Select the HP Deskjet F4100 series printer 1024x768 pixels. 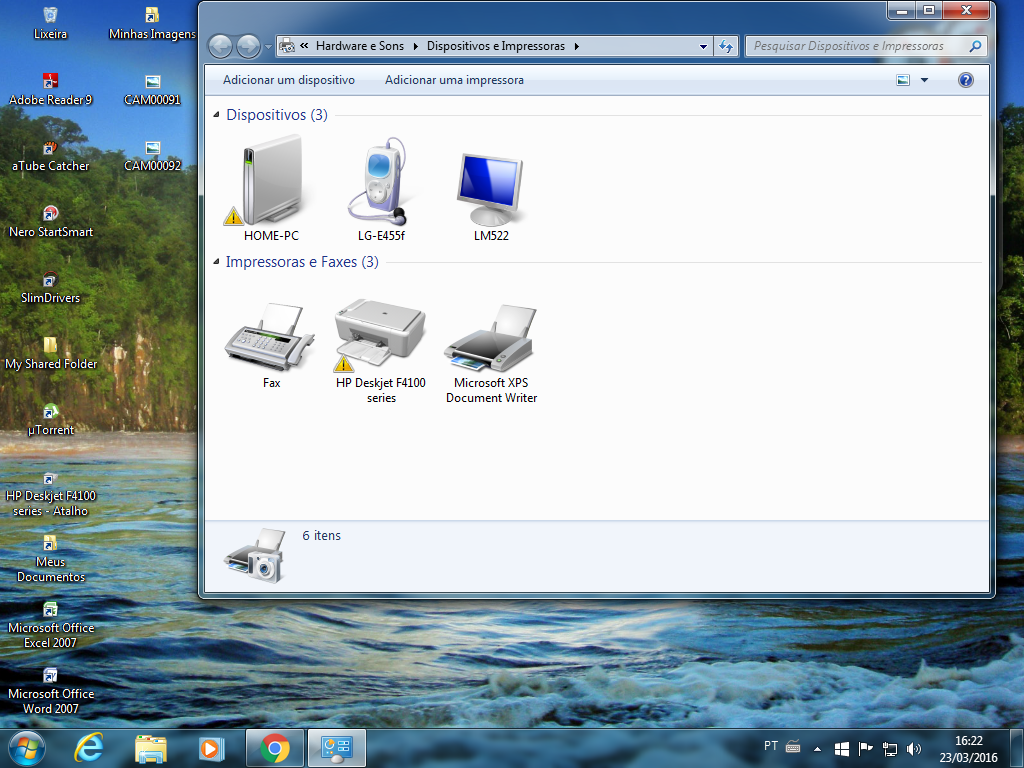[381, 351]
